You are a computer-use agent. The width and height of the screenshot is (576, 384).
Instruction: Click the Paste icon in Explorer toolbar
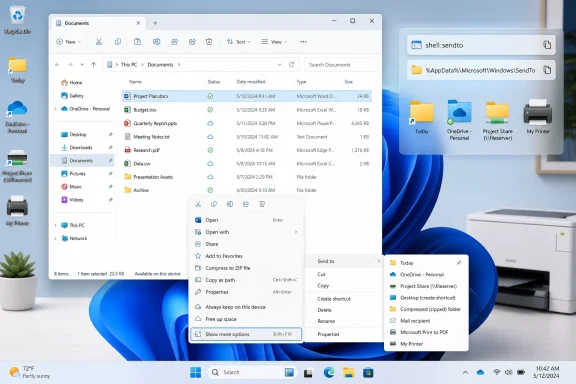(137, 42)
